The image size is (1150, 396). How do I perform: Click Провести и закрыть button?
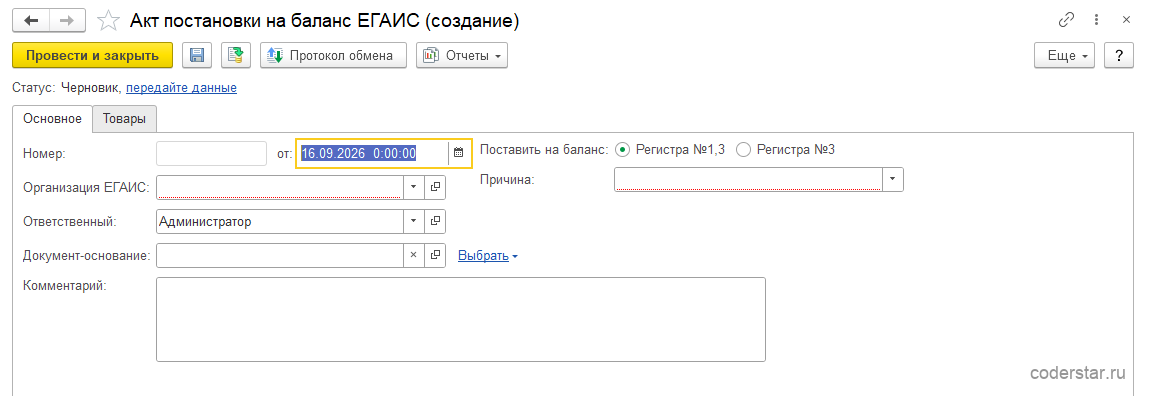tap(92, 55)
